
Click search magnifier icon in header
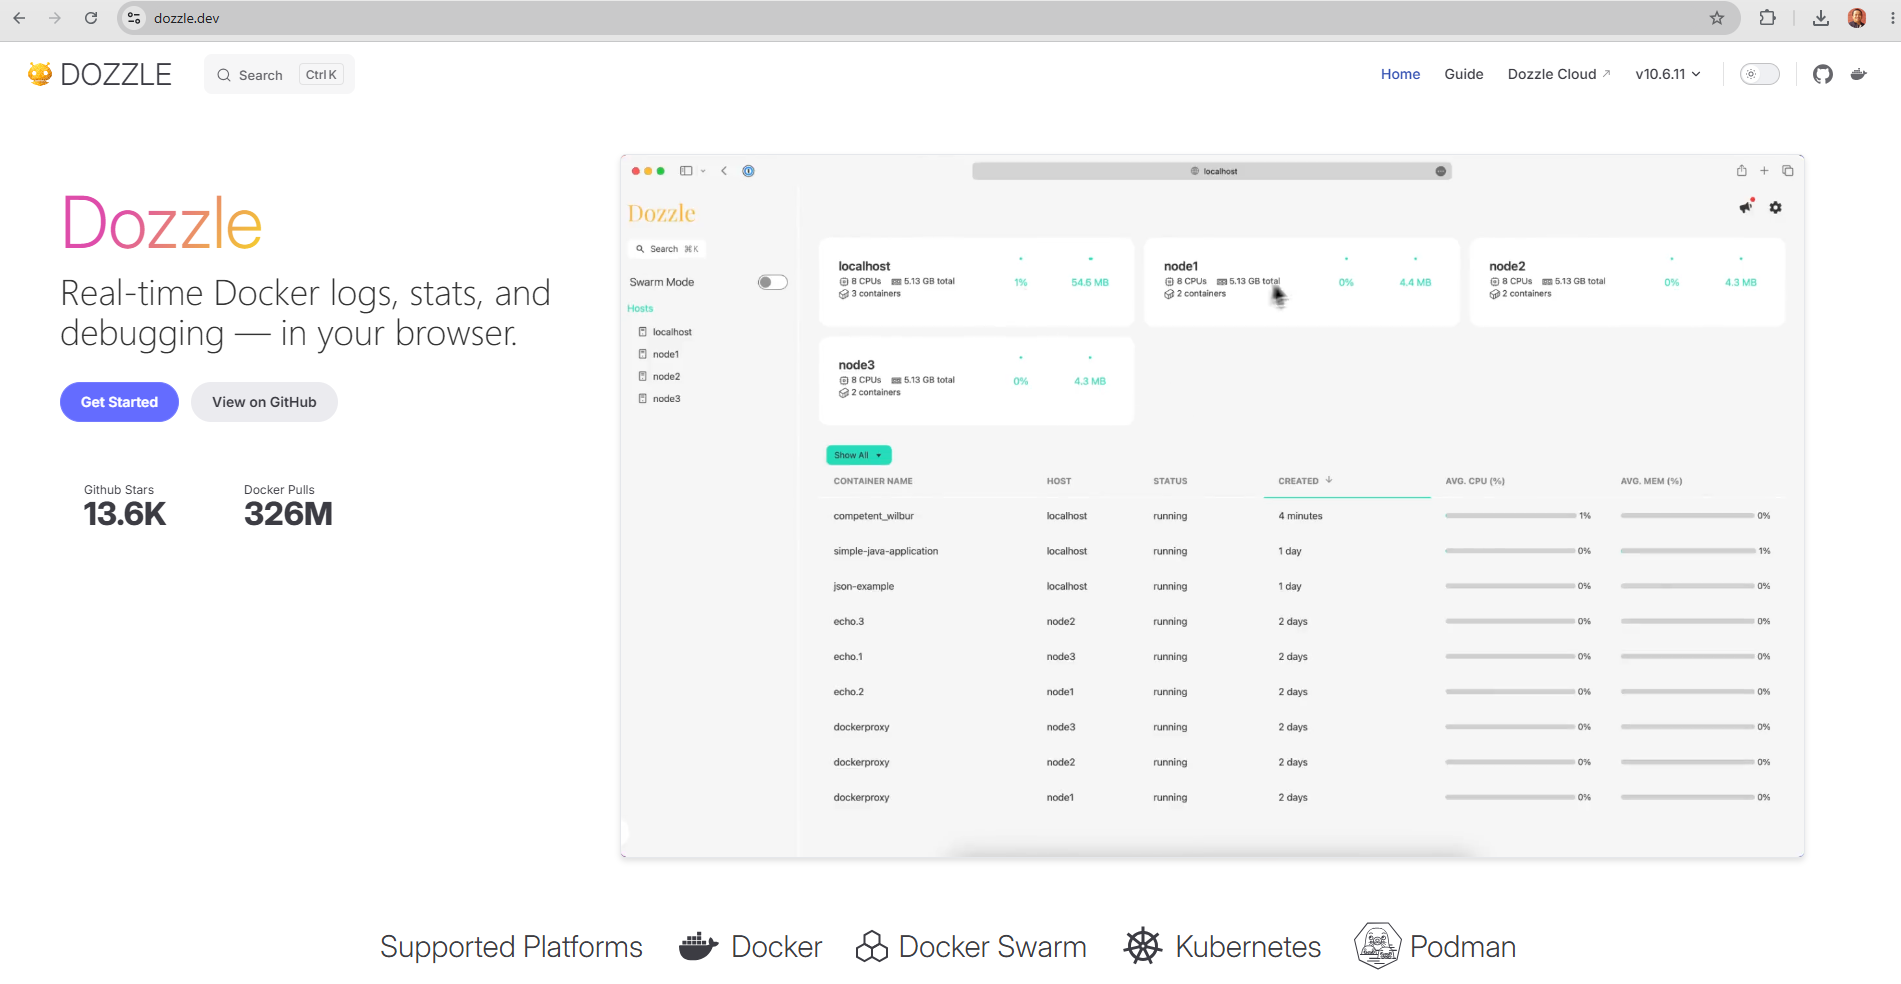coord(224,75)
